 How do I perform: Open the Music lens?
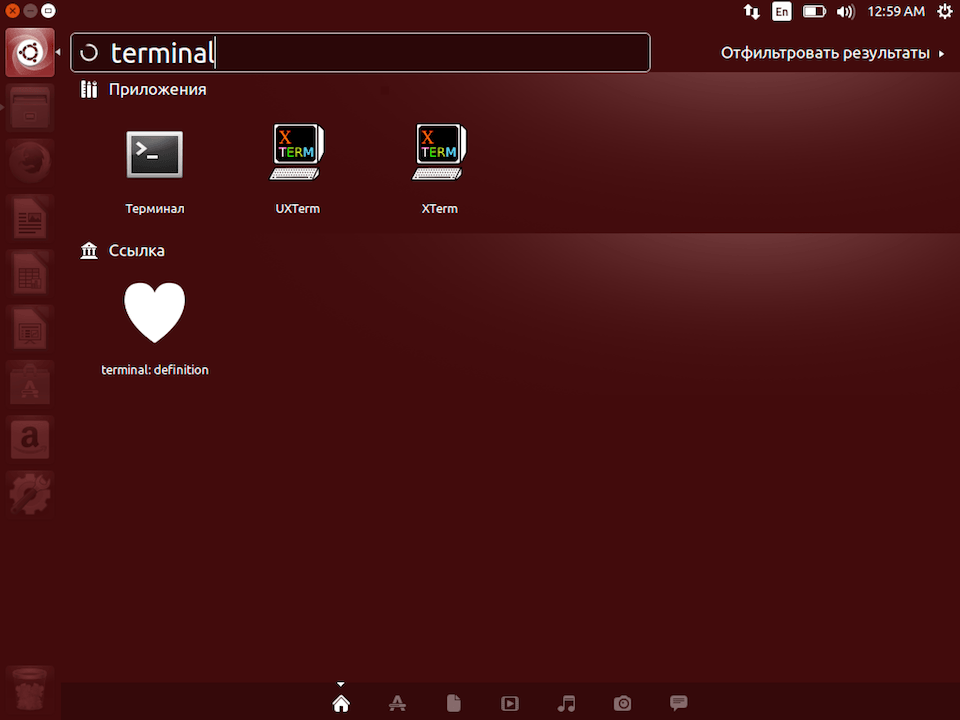point(566,703)
